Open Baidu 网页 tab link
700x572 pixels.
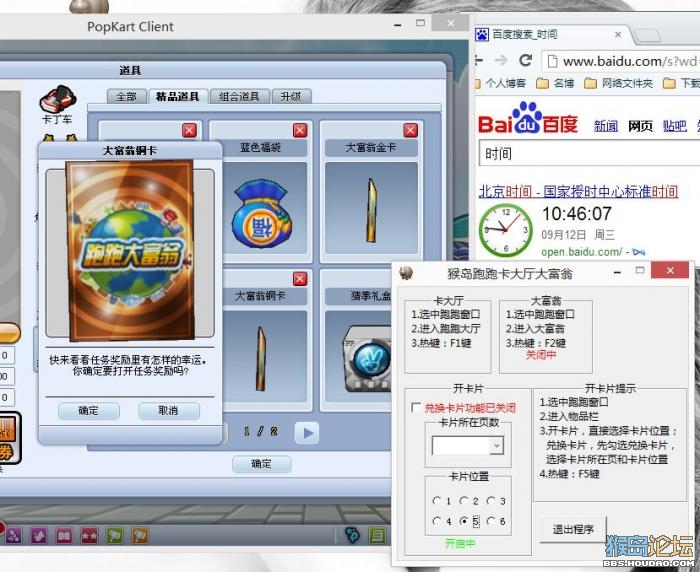coord(640,126)
